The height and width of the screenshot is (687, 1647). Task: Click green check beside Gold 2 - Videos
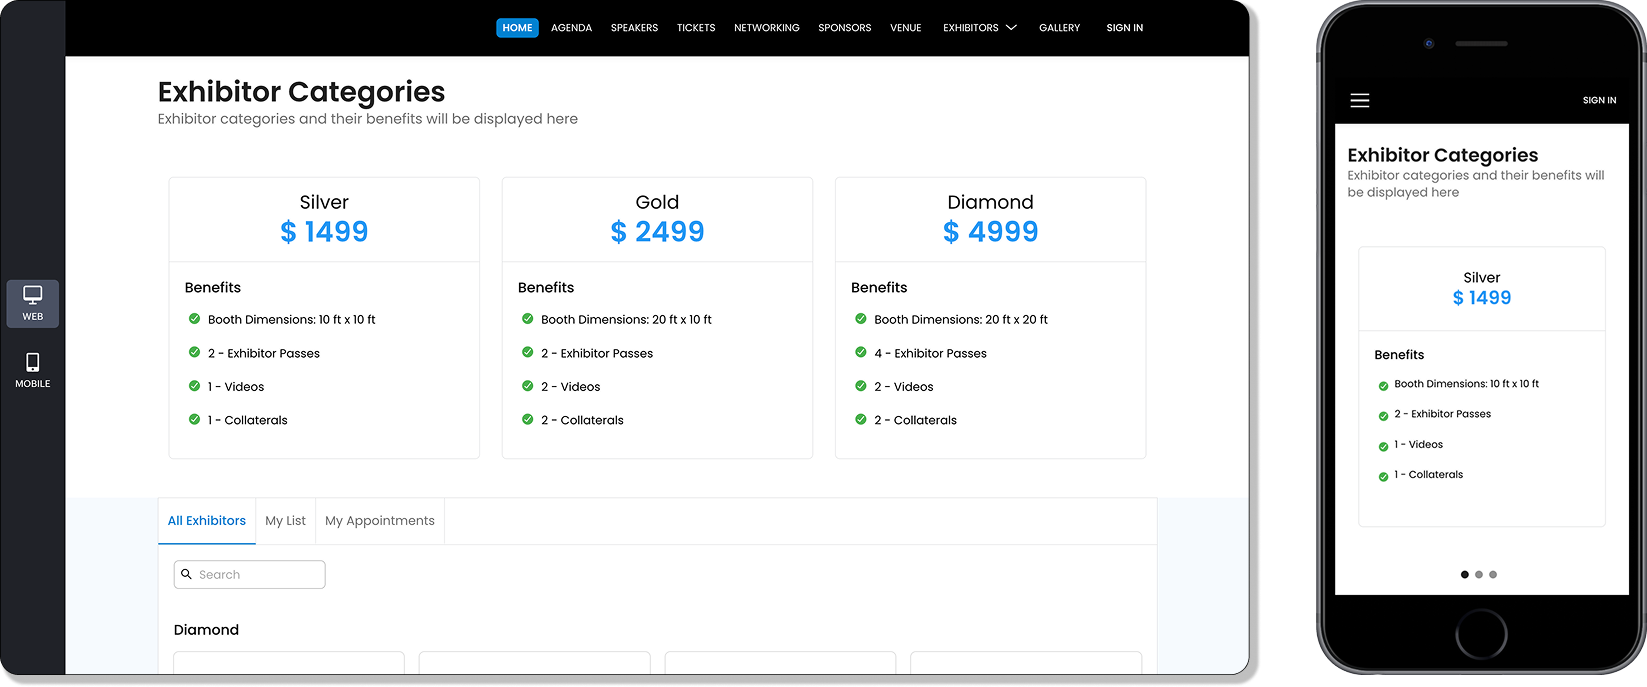click(x=528, y=386)
